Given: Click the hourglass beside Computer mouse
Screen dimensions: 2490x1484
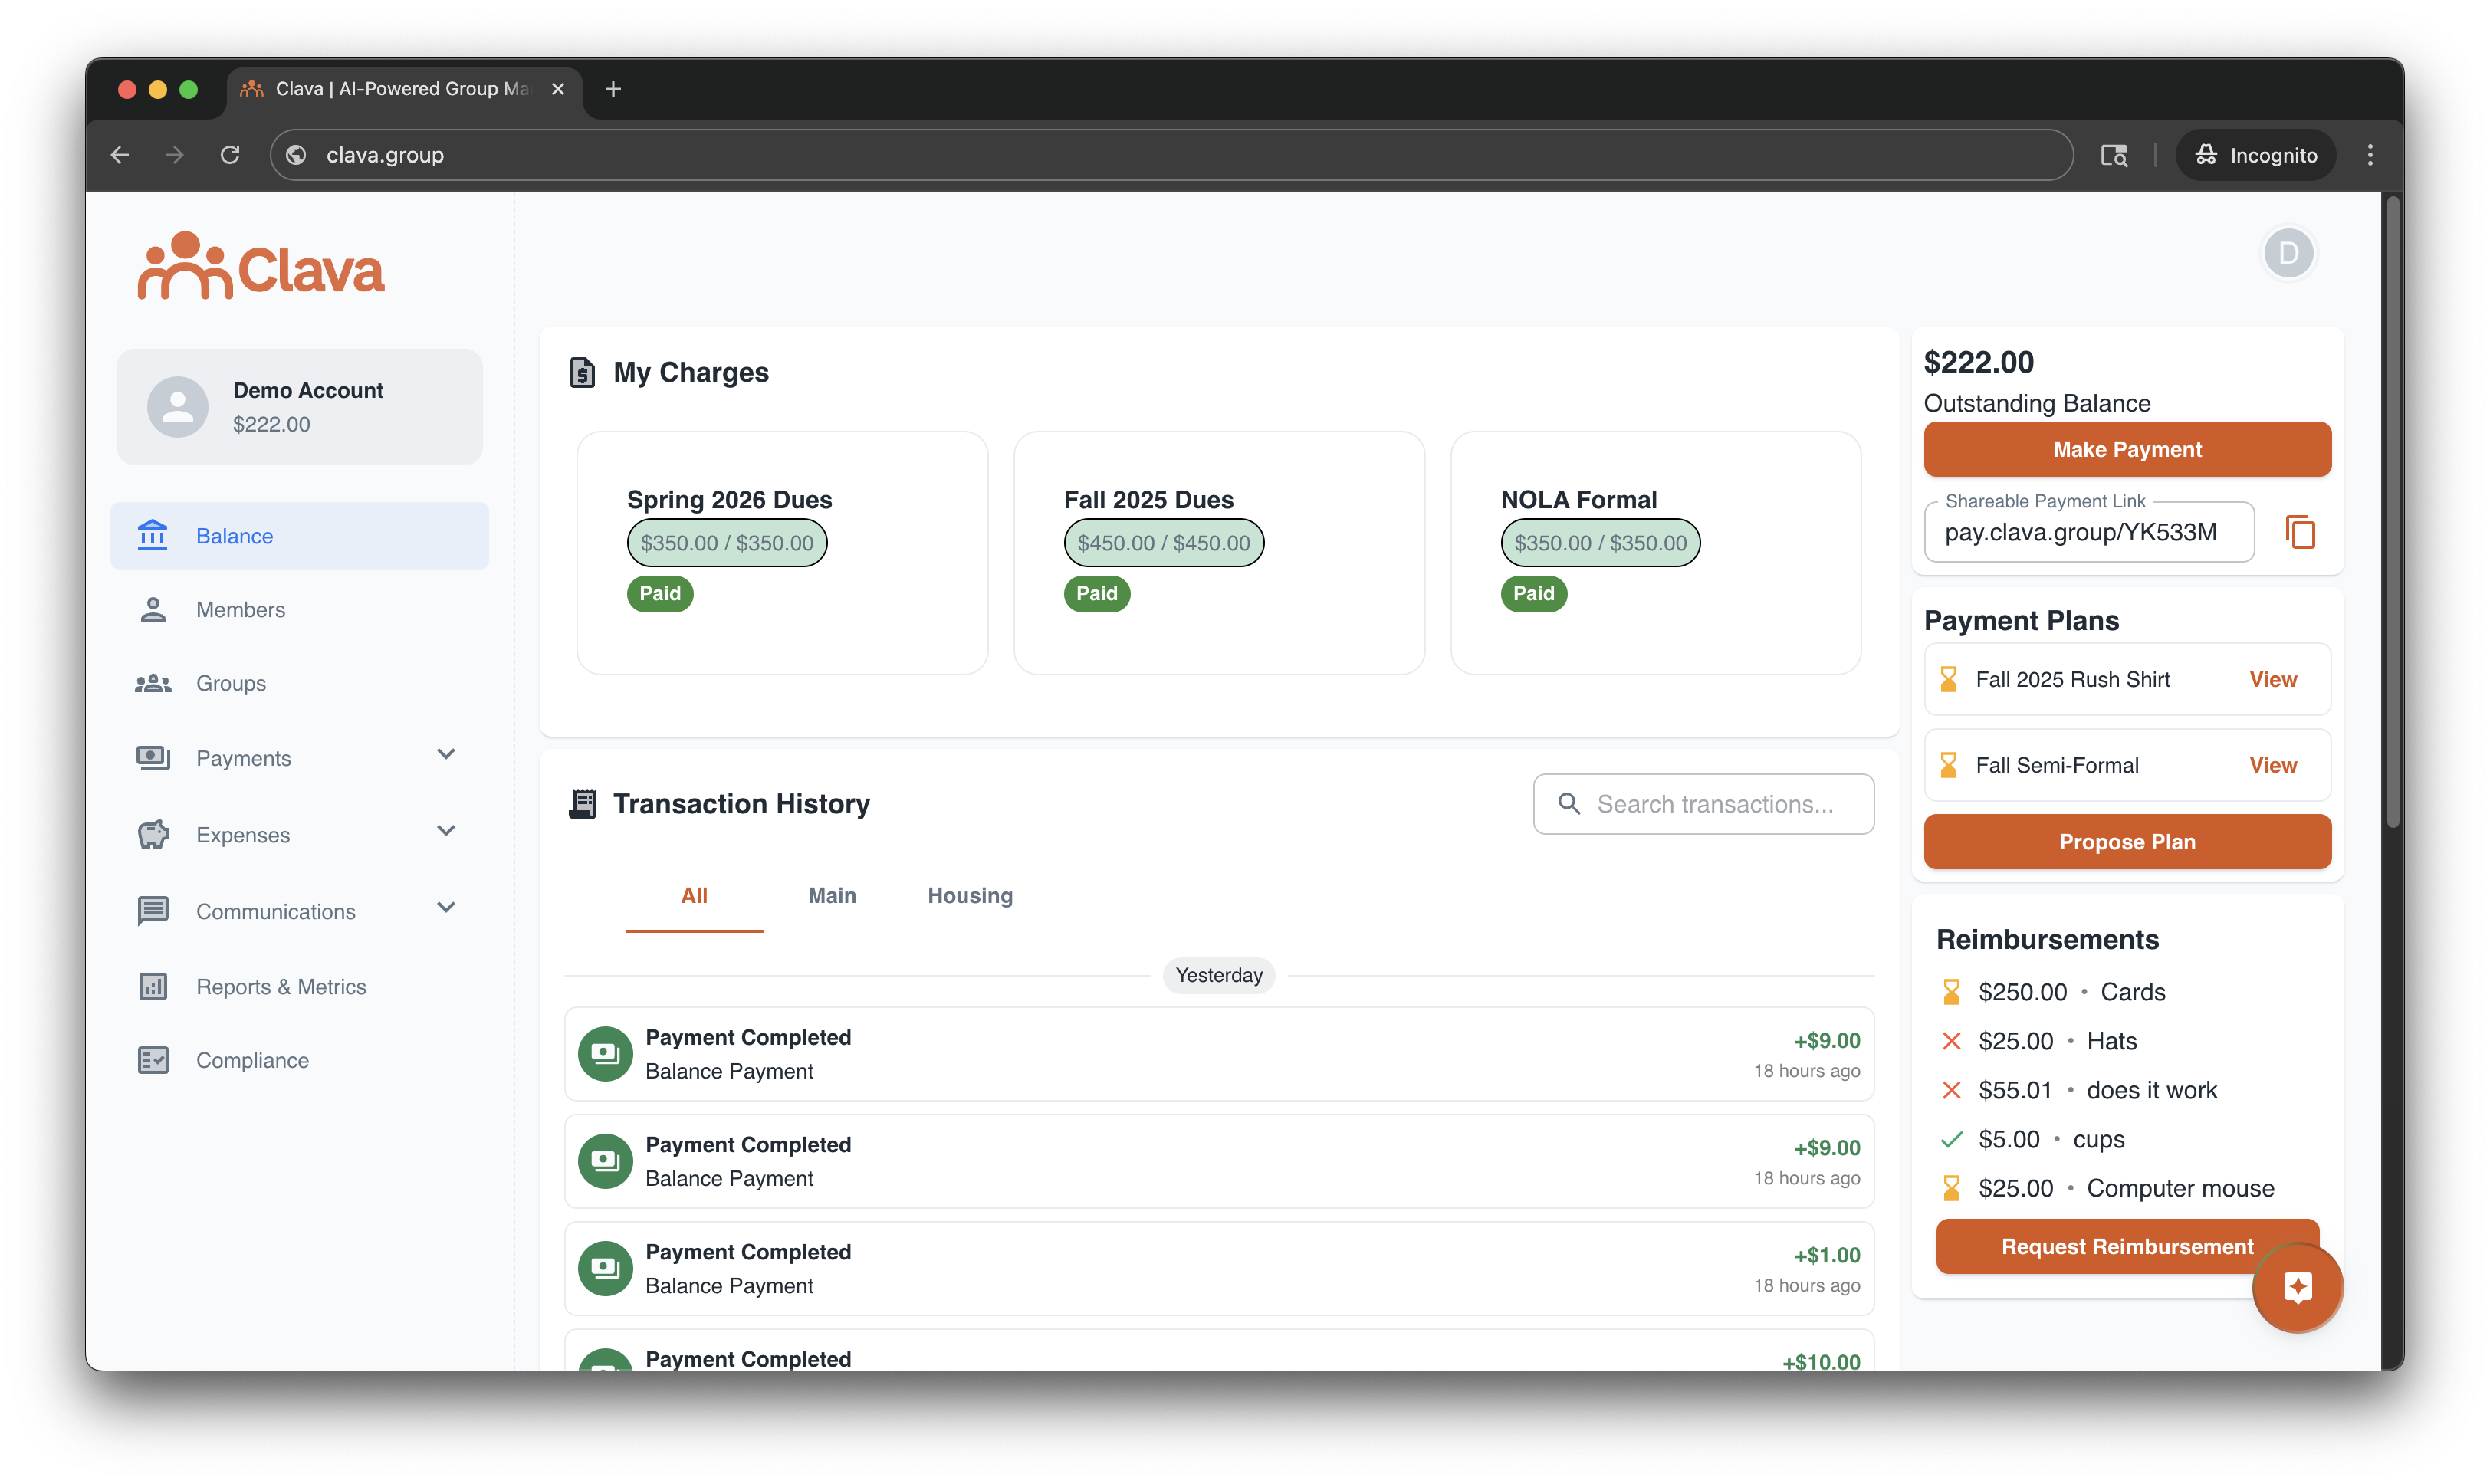Looking at the screenshot, I should 1951,1188.
